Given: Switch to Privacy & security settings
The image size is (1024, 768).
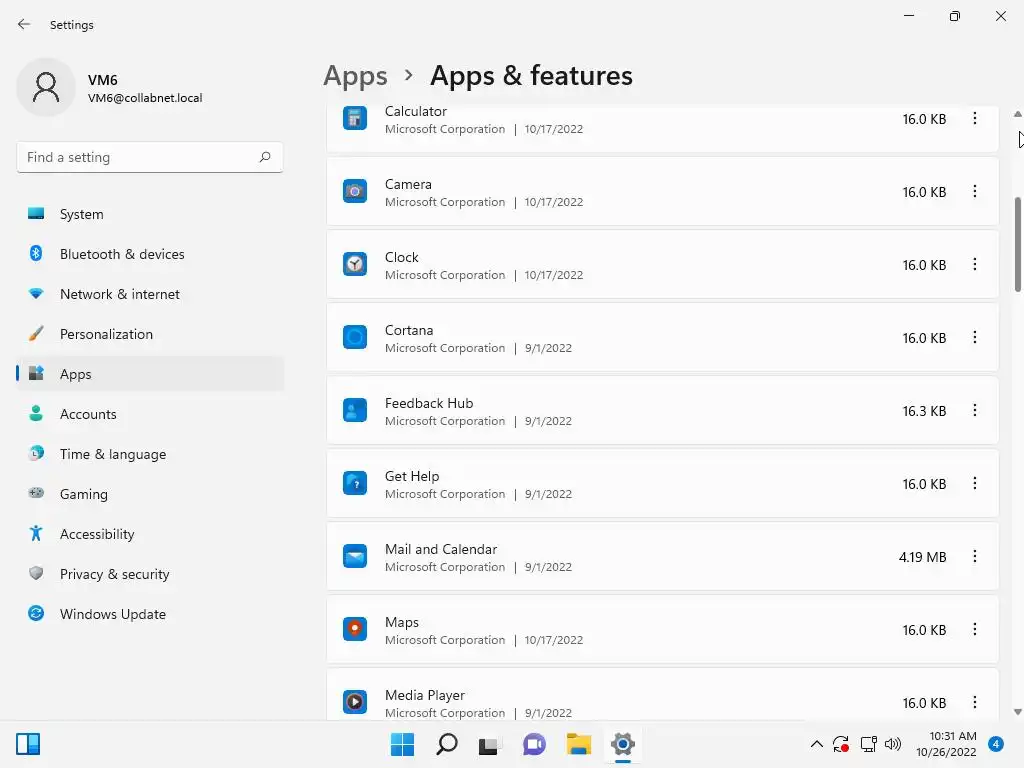Looking at the screenshot, I should 114,574.
